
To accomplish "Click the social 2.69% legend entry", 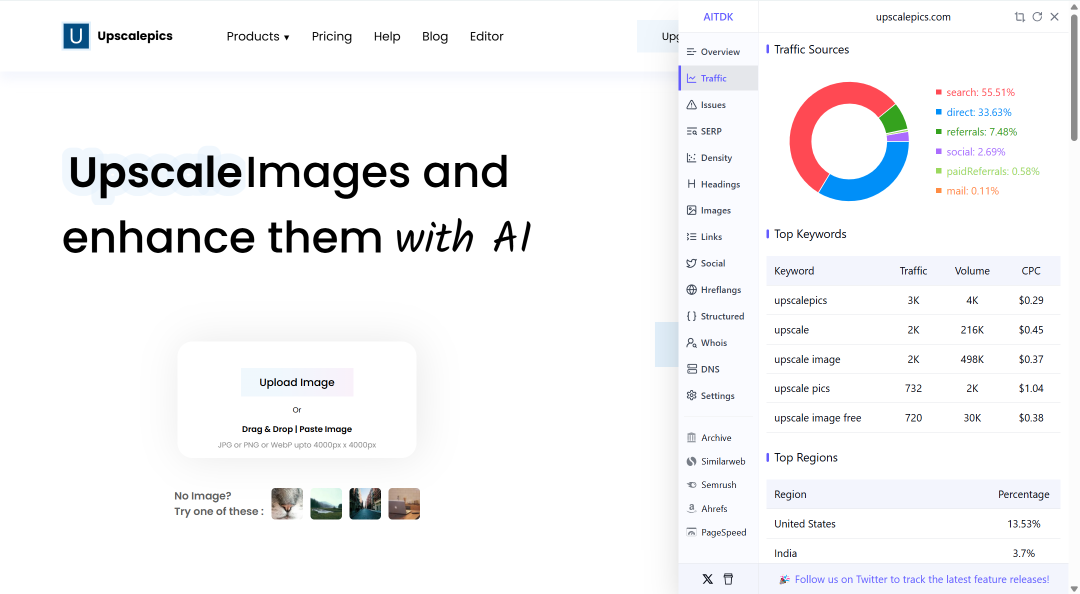I will tap(970, 152).
